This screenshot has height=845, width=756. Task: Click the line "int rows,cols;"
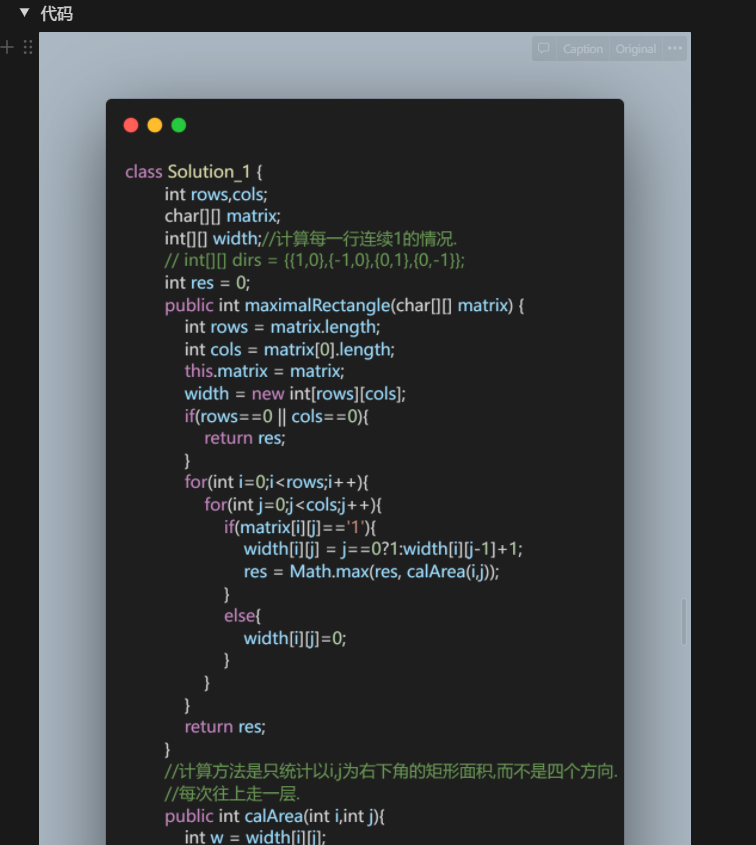click(216, 194)
